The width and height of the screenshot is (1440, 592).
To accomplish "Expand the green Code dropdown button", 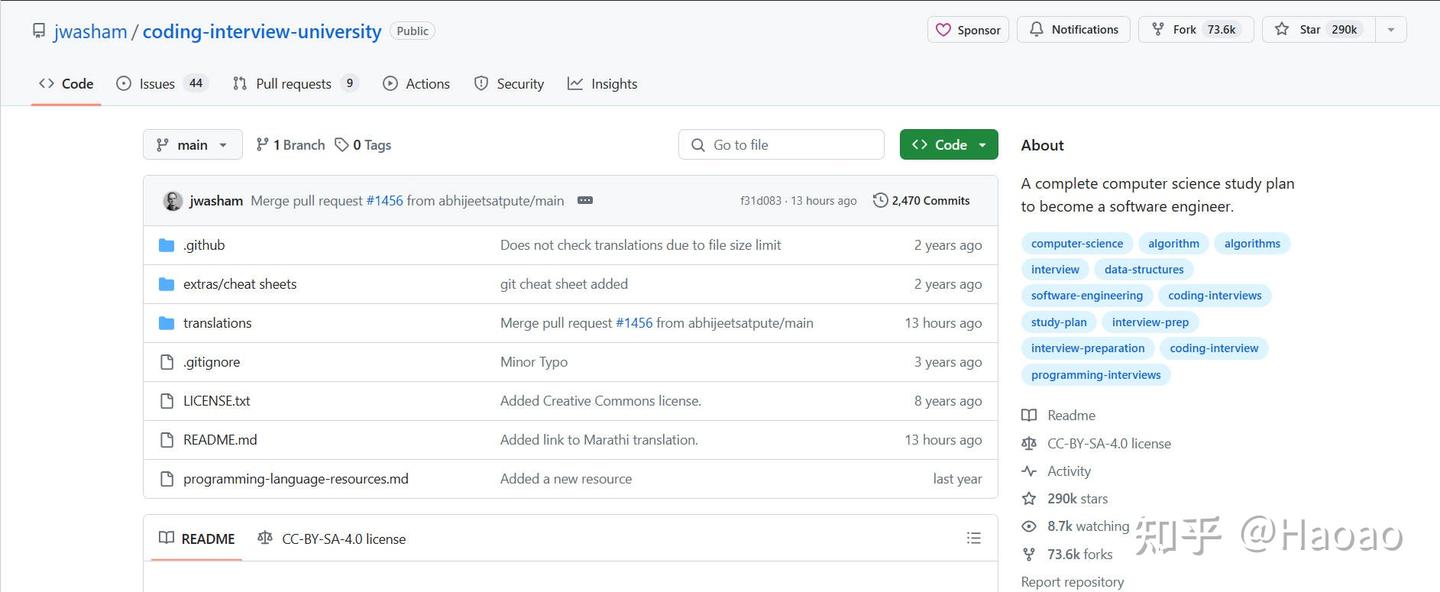I will (948, 145).
